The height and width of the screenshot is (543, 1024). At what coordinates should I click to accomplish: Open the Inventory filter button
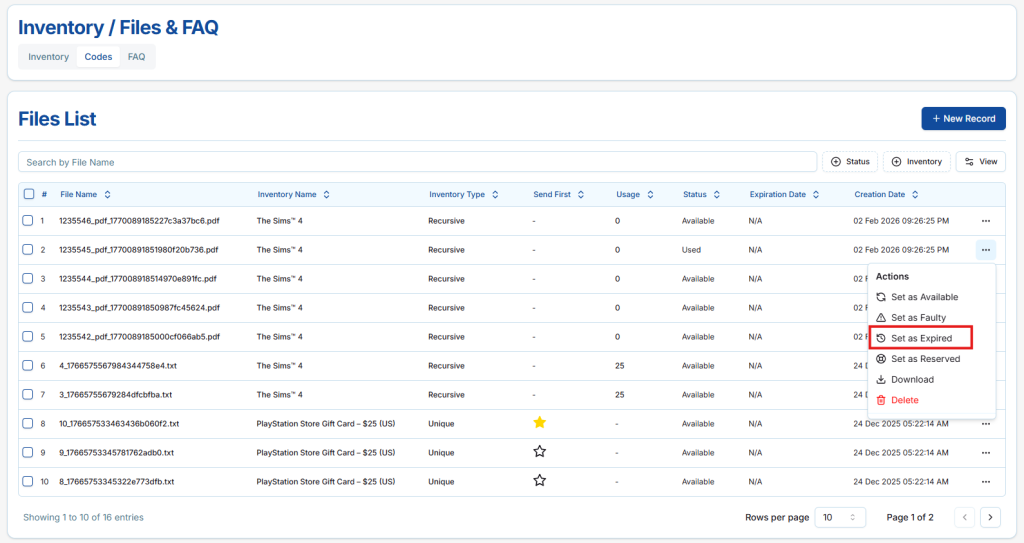tap(916, 162)
